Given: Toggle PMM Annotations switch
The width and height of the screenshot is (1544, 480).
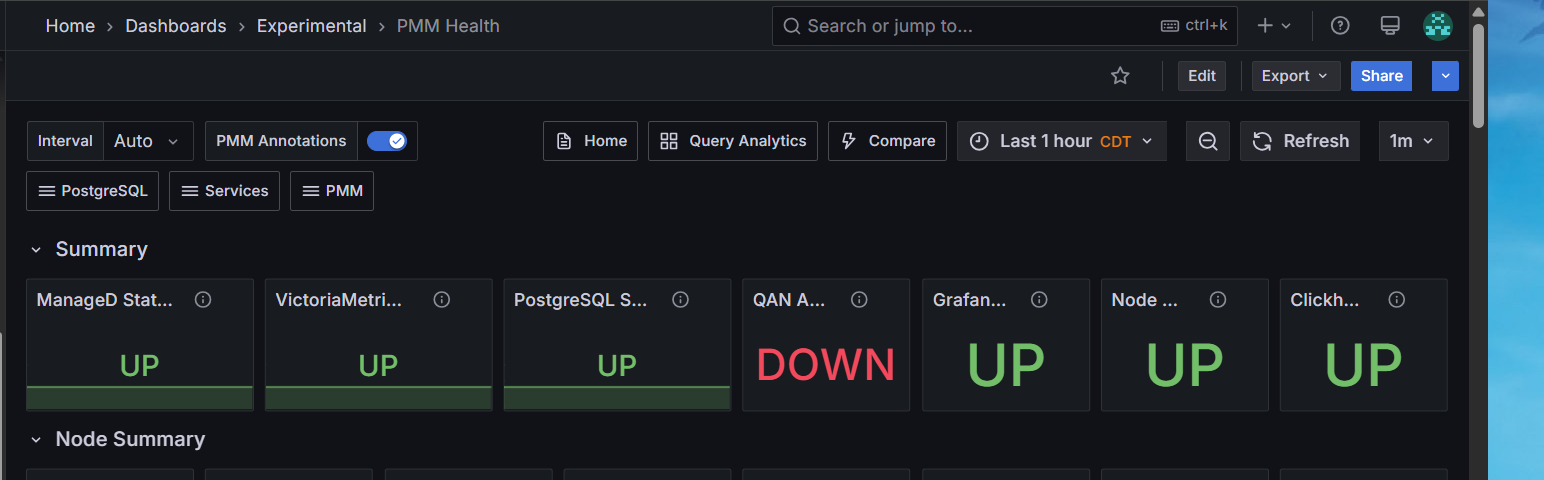Looking at the screenshot, I should [x=387, y=141].
